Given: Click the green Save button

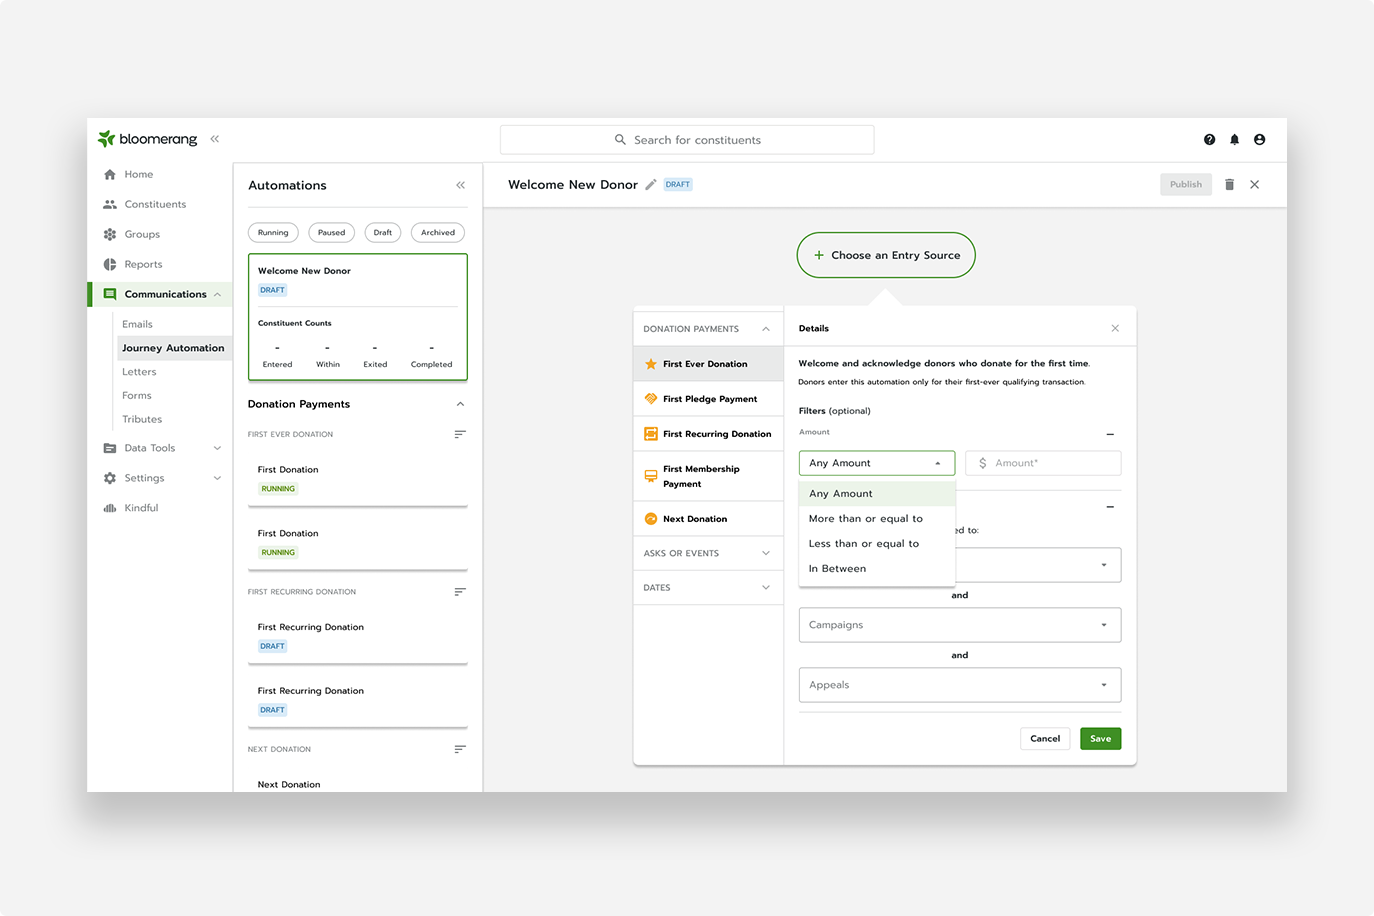Looking at the screenshot, I should pyautogui.click(x=1101, y=739).
